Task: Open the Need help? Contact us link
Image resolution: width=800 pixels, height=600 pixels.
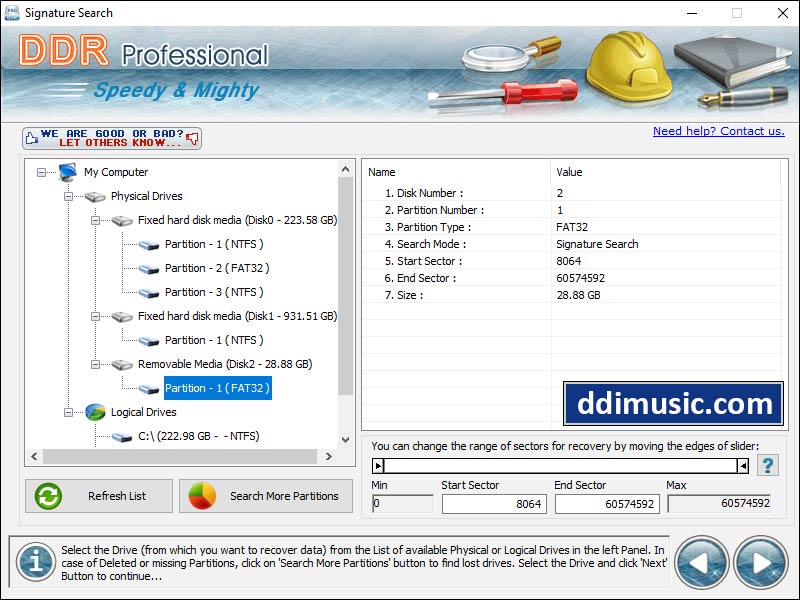Action: point(719,131)
